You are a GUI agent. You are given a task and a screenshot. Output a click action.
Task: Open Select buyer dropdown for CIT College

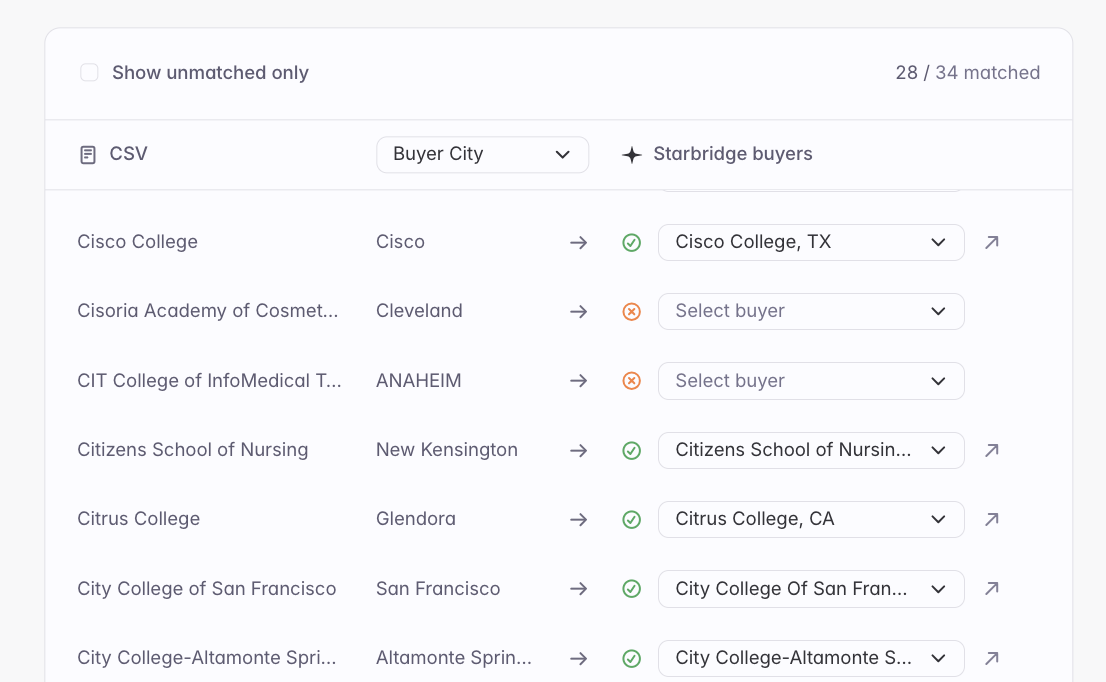pos(811,381)
